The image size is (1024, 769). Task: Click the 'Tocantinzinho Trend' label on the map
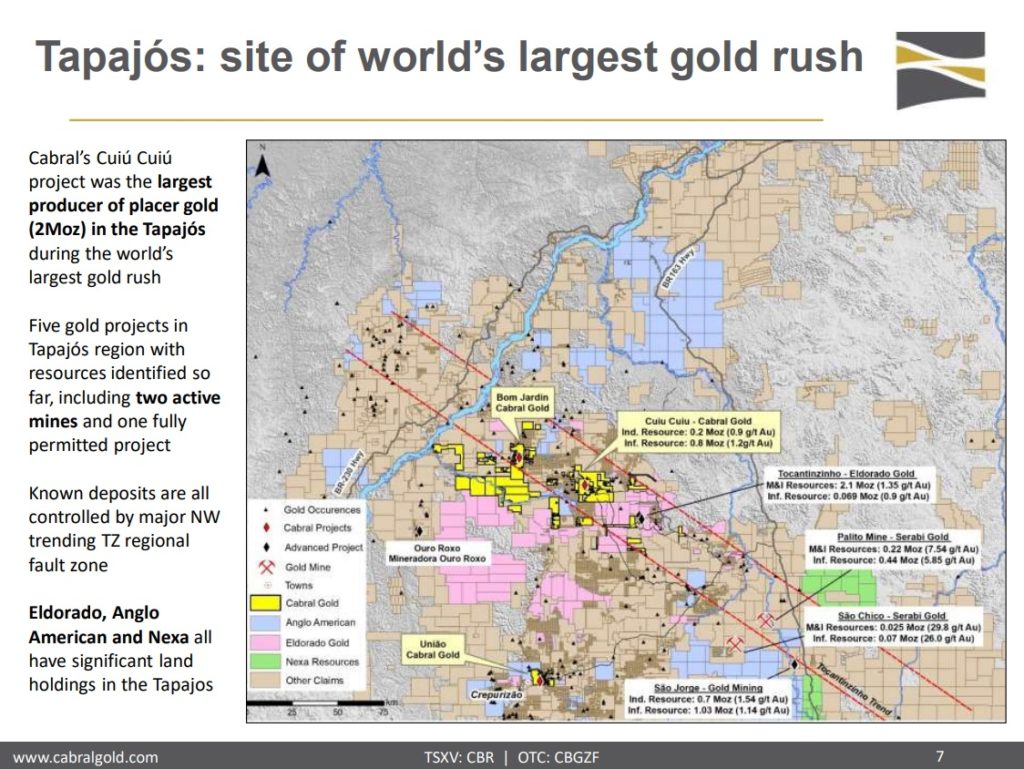(x=853, y=689)
